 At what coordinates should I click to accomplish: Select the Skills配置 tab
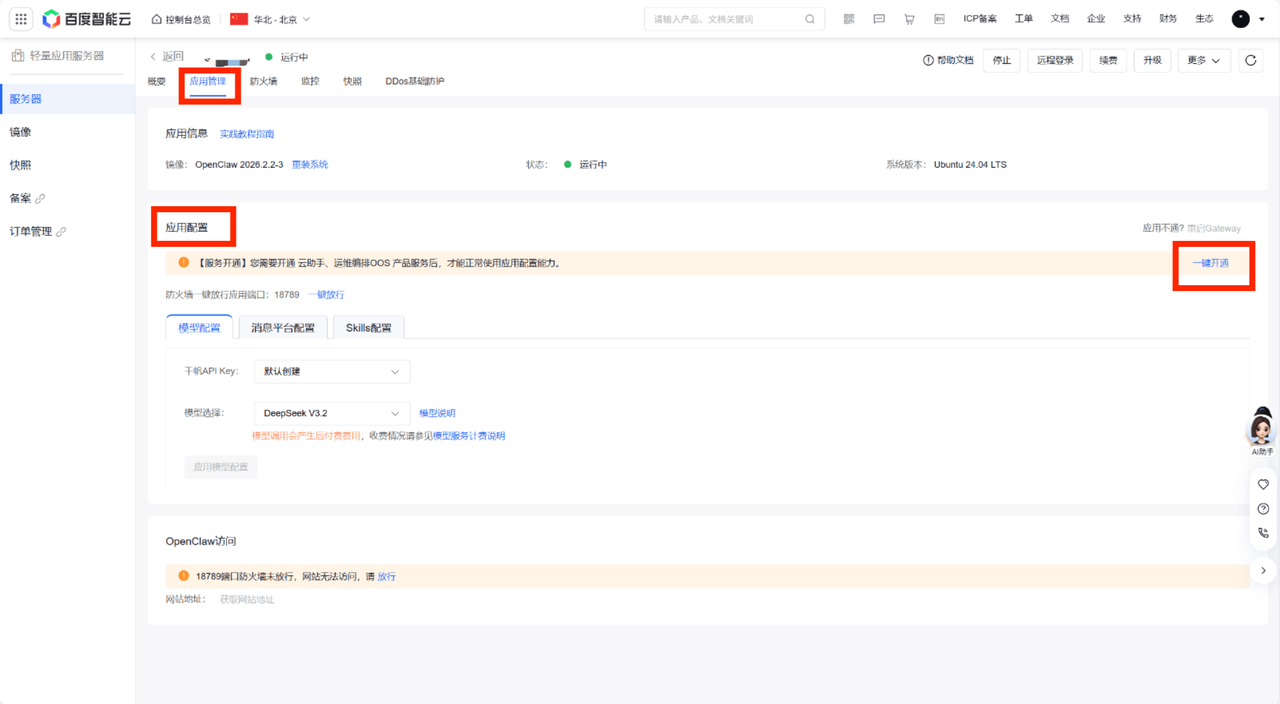(368, 328)
